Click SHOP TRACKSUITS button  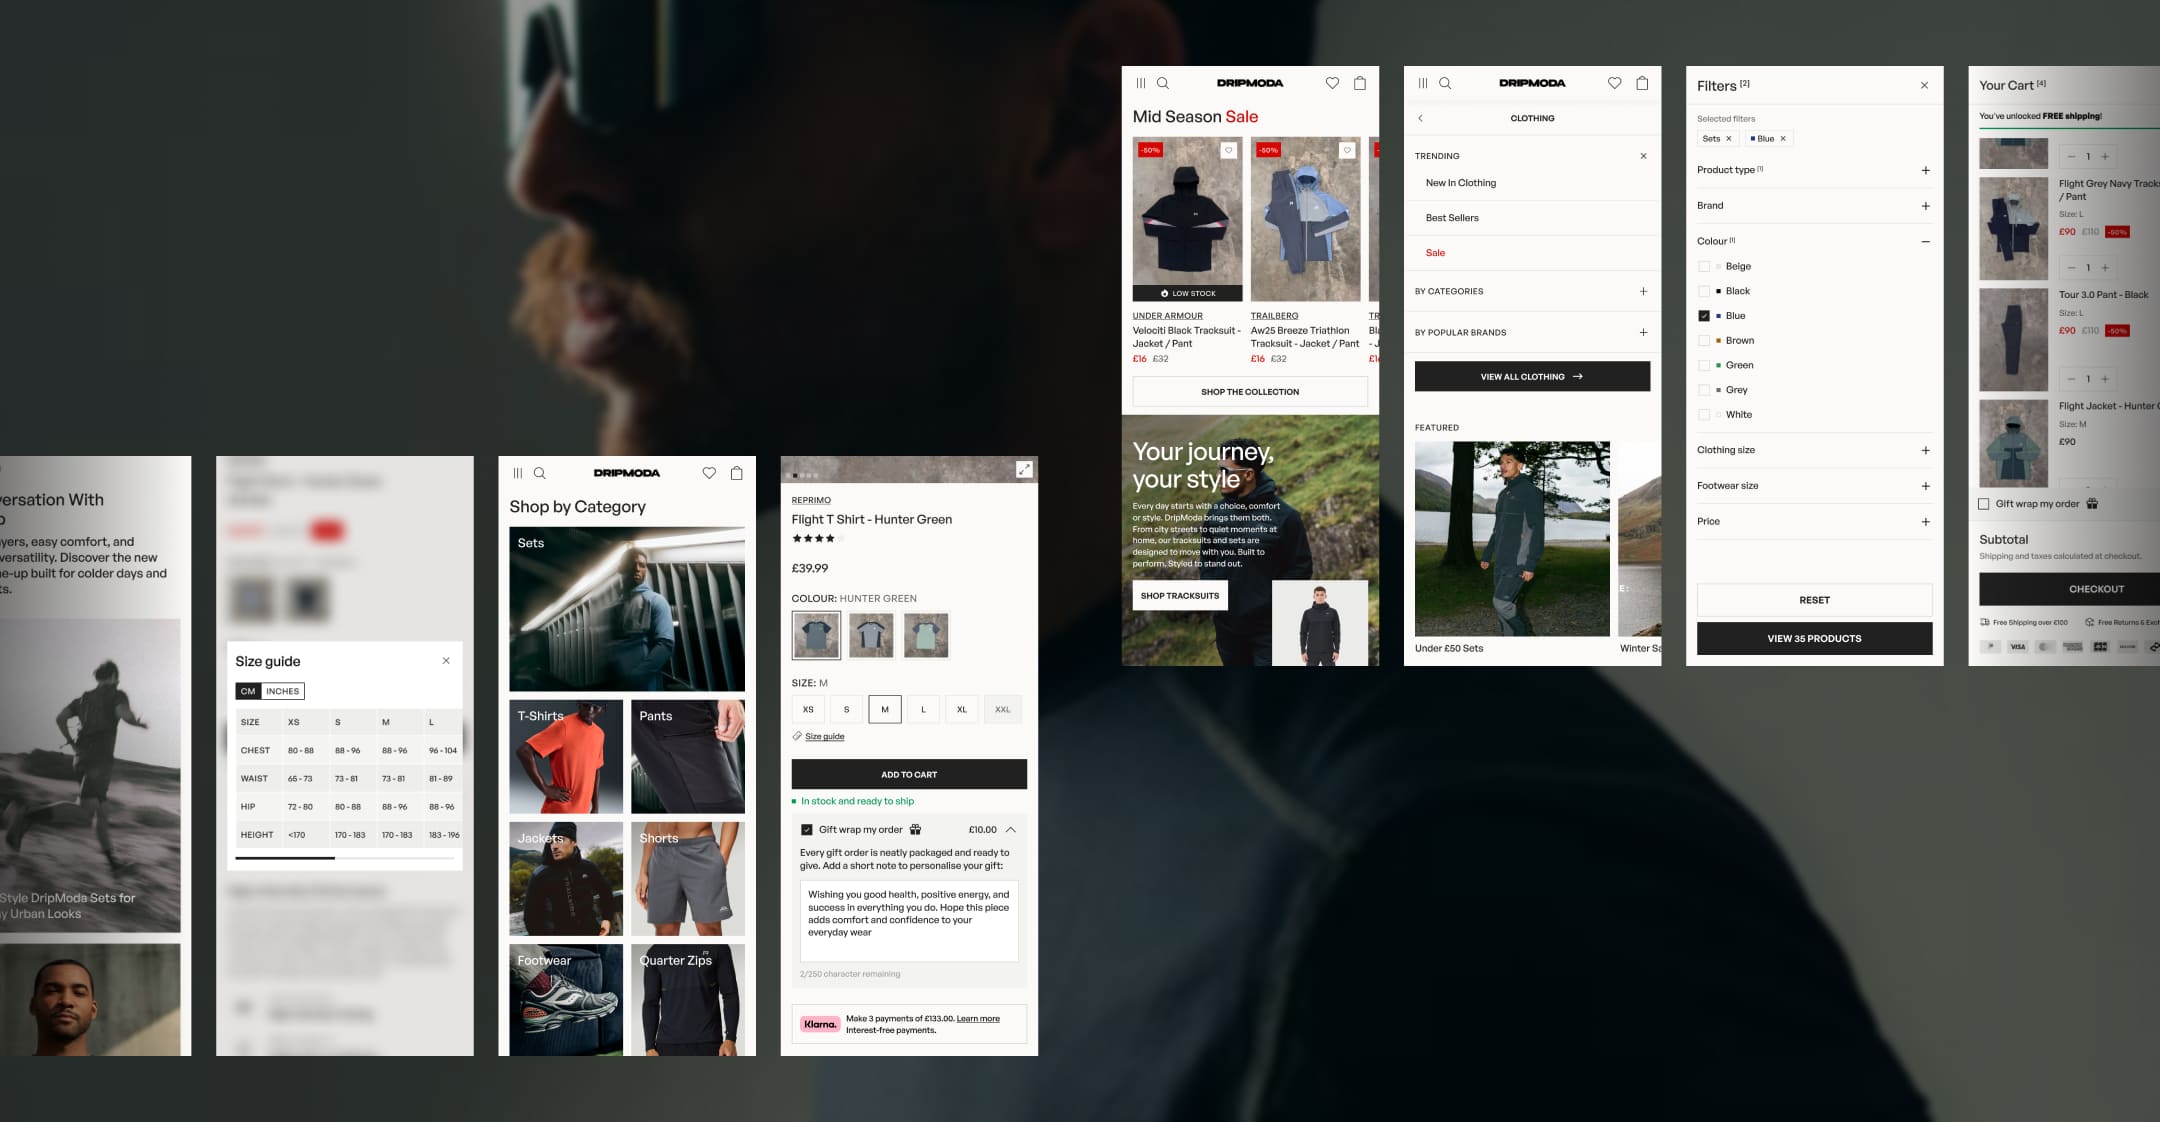click(1180, 596)
